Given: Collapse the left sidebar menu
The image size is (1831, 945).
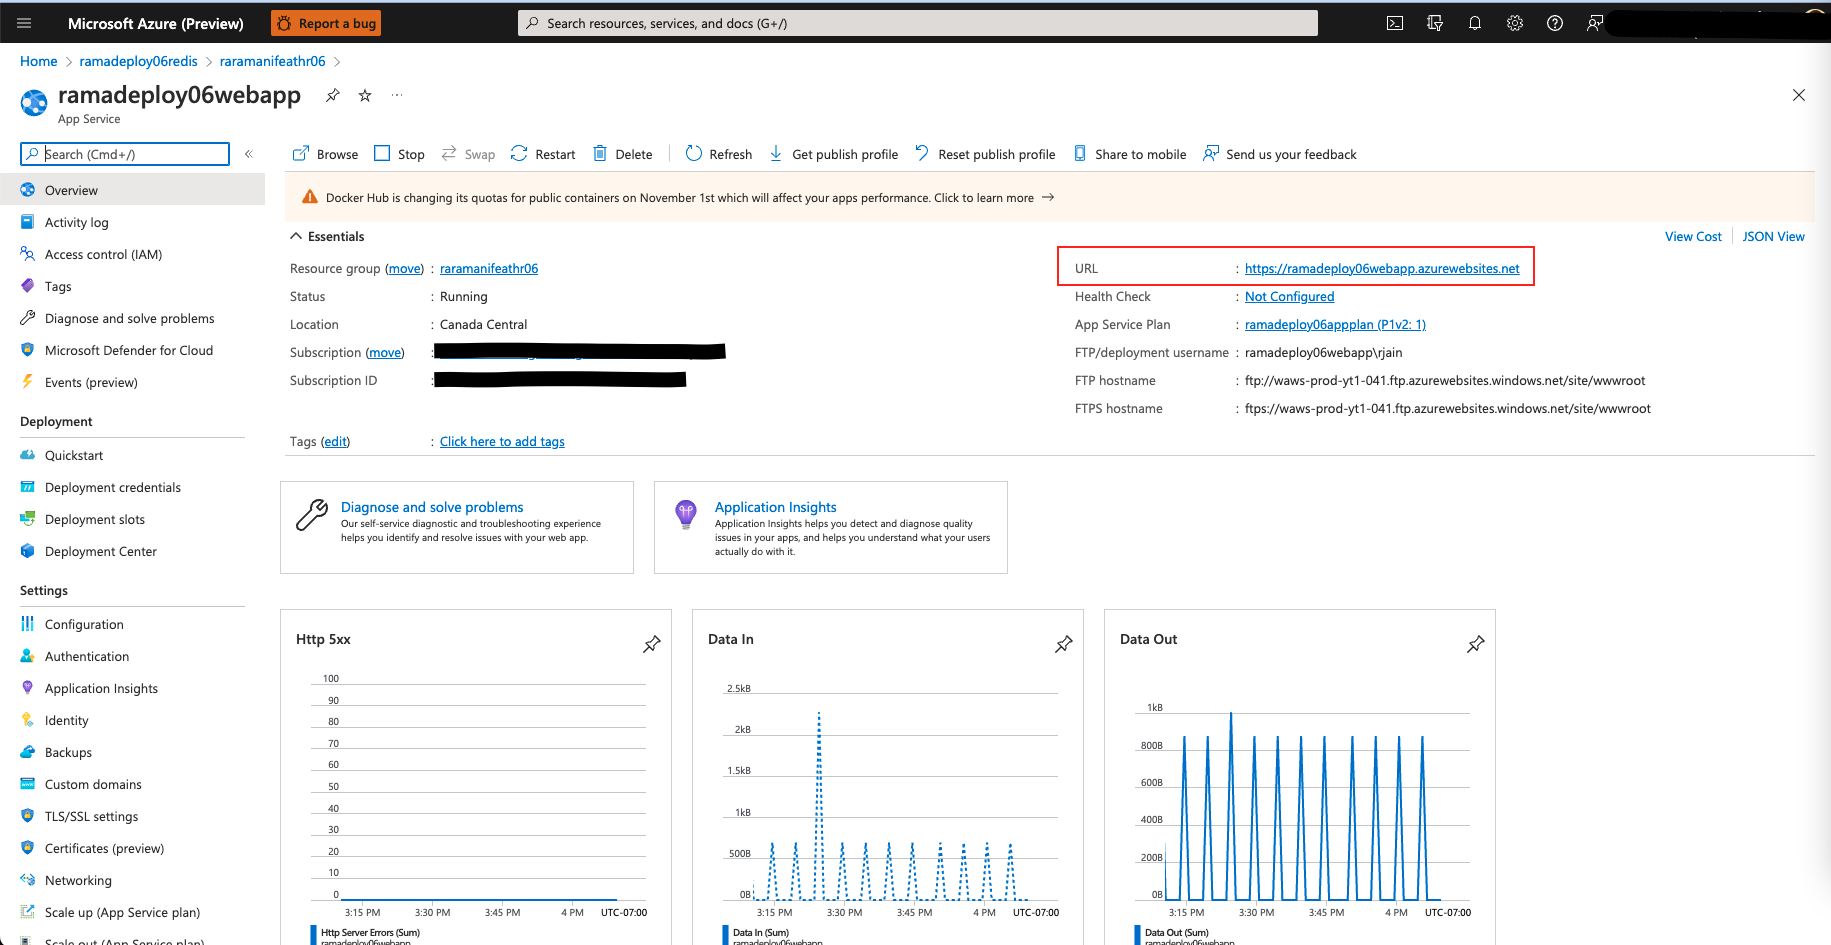Looking at the screenshot, I should pyautogui.click(x=249, y=154).
